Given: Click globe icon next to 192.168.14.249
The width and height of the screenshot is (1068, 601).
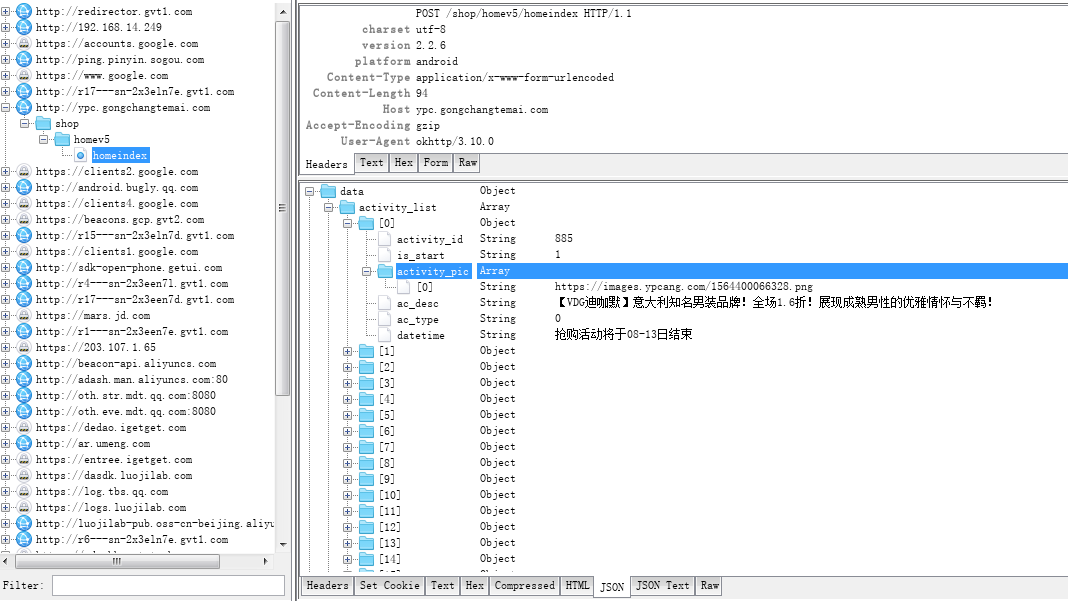Looking at the screenshot, I should (x=24, y=27).
